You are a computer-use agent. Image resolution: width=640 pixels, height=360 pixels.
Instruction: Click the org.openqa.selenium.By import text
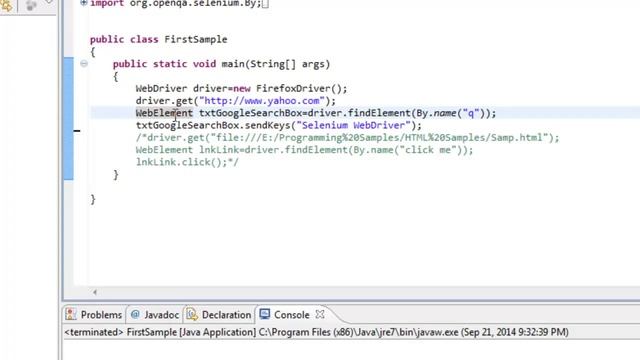196,3
